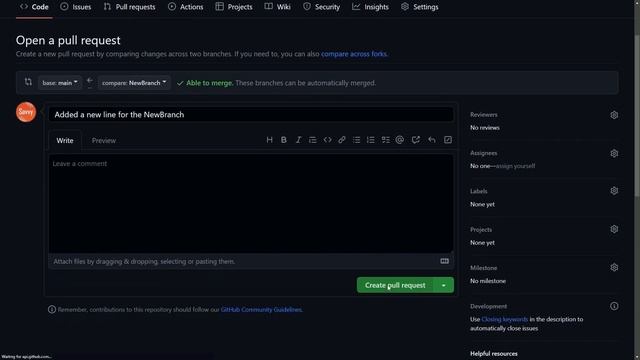Click the Helpful resources heading
Screen dimensions: 640x360
pos(493,353)
